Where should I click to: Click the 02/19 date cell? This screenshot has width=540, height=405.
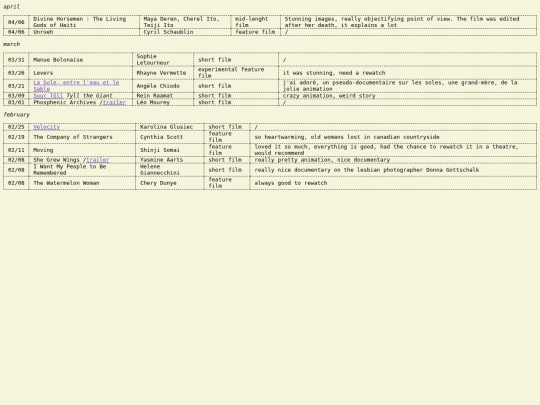pyautogui.click(x=16, y=137)
